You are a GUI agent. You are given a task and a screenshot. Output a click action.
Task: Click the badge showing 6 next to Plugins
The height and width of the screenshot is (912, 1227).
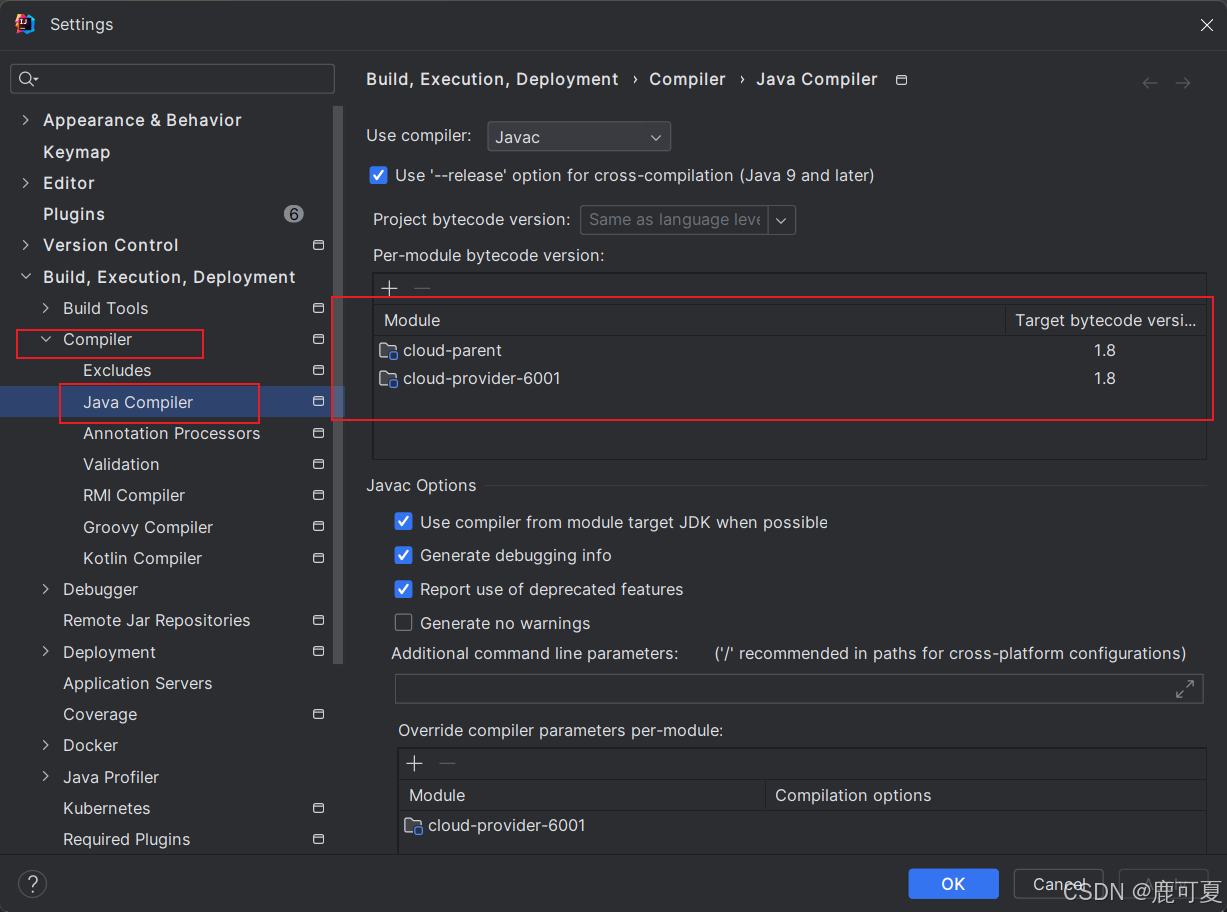(x=293, y=213)
